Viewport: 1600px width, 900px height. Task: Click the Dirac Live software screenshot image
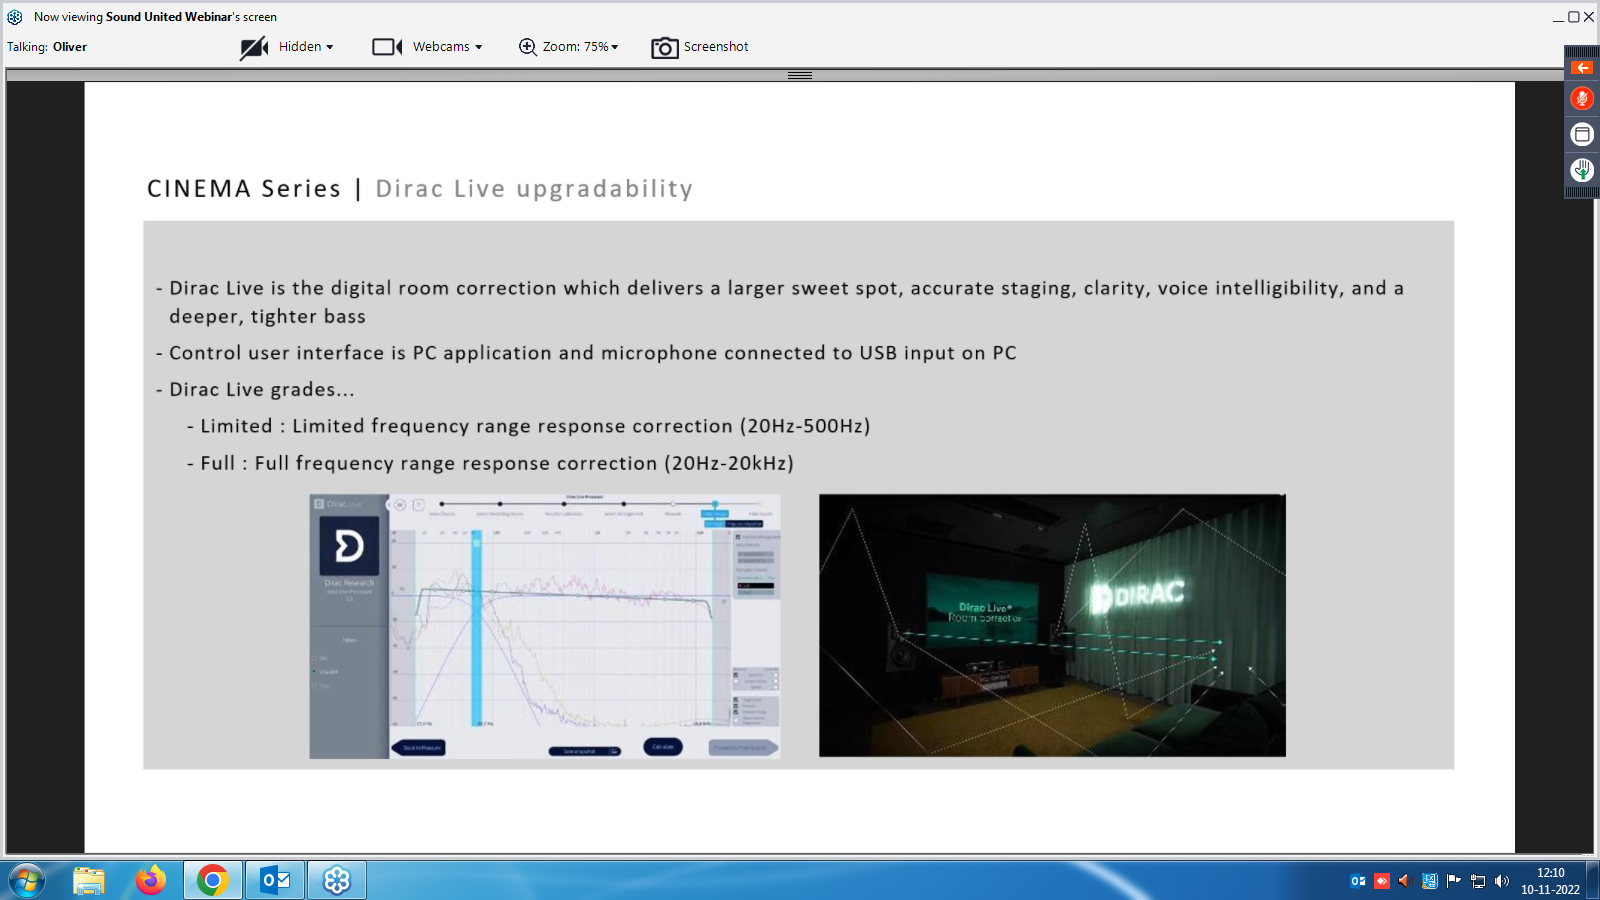tap(545, 626)
